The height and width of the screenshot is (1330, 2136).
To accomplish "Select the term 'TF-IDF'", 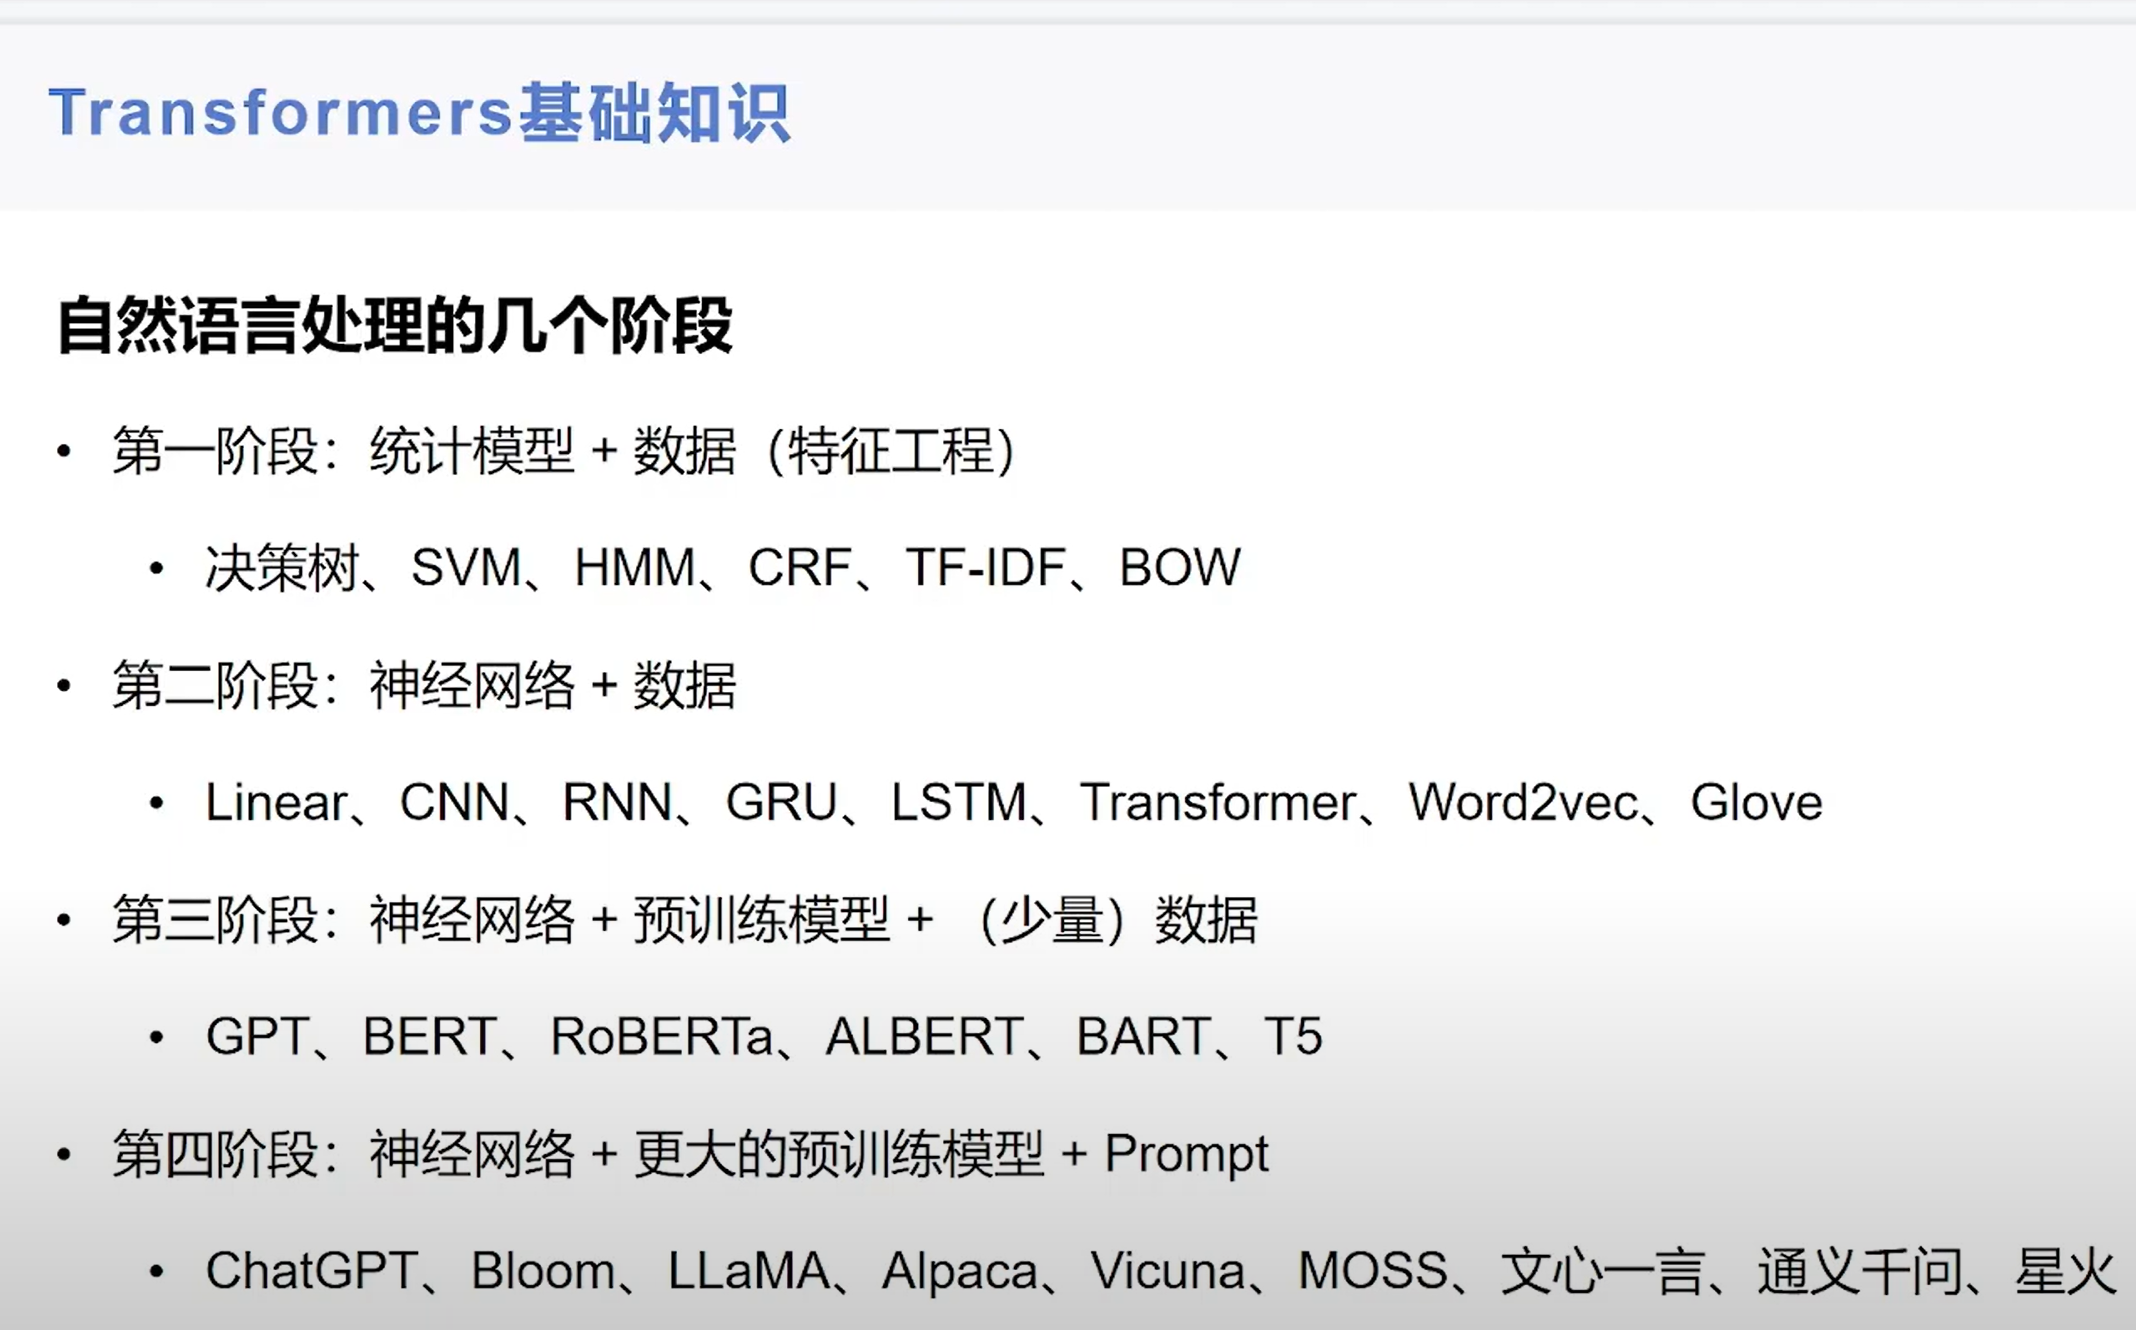I will click(985, 568).
